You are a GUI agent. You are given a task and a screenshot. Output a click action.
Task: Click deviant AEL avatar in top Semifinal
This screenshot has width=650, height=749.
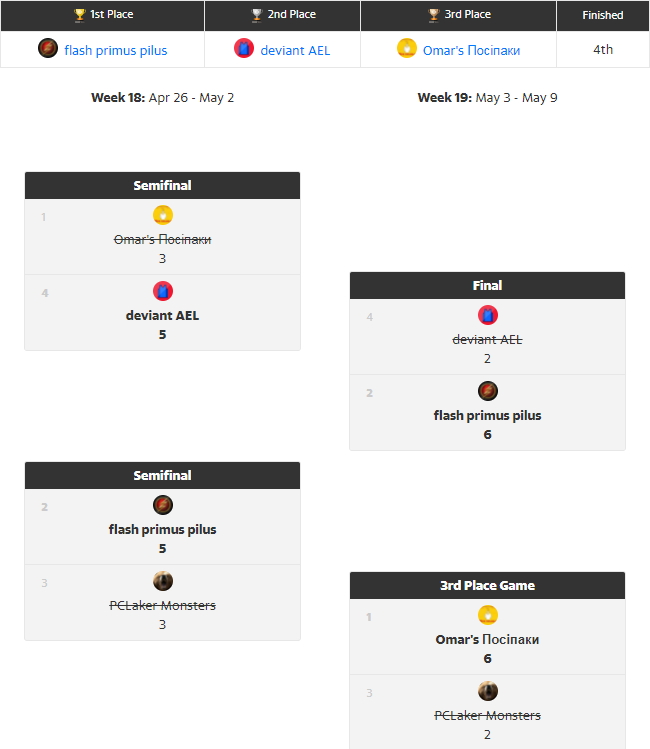click(x=163, y=291)
